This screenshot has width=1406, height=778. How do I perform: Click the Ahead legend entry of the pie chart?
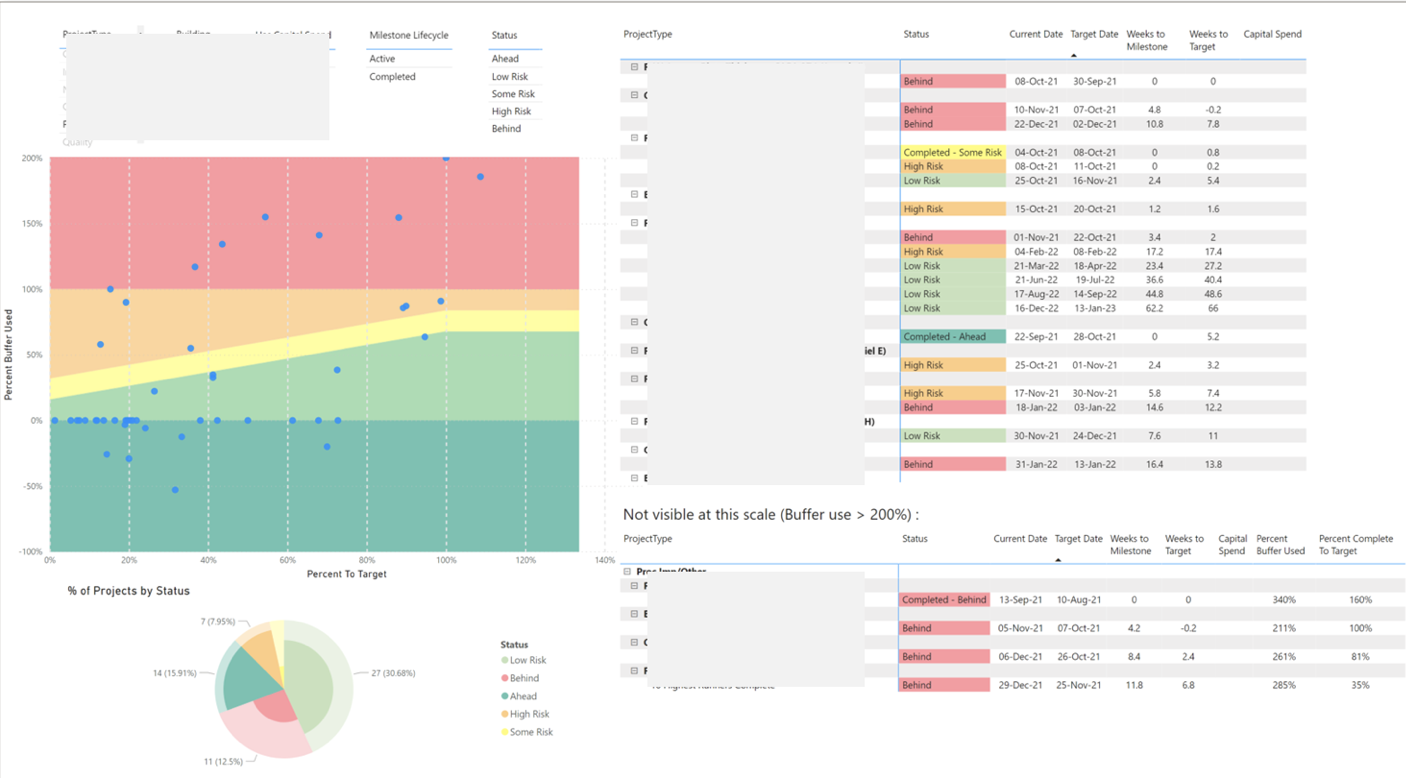[518, 696]
